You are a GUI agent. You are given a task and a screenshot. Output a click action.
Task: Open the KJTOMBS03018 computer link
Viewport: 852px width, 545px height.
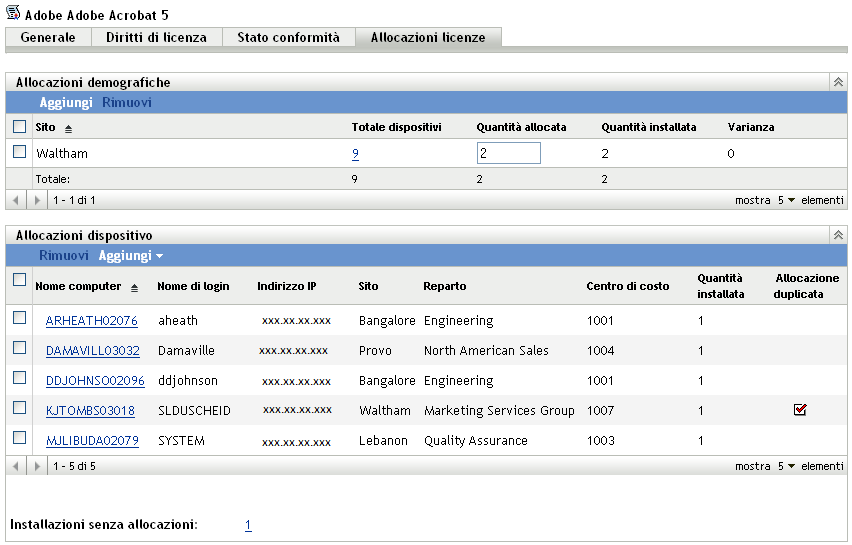(90, 410)
